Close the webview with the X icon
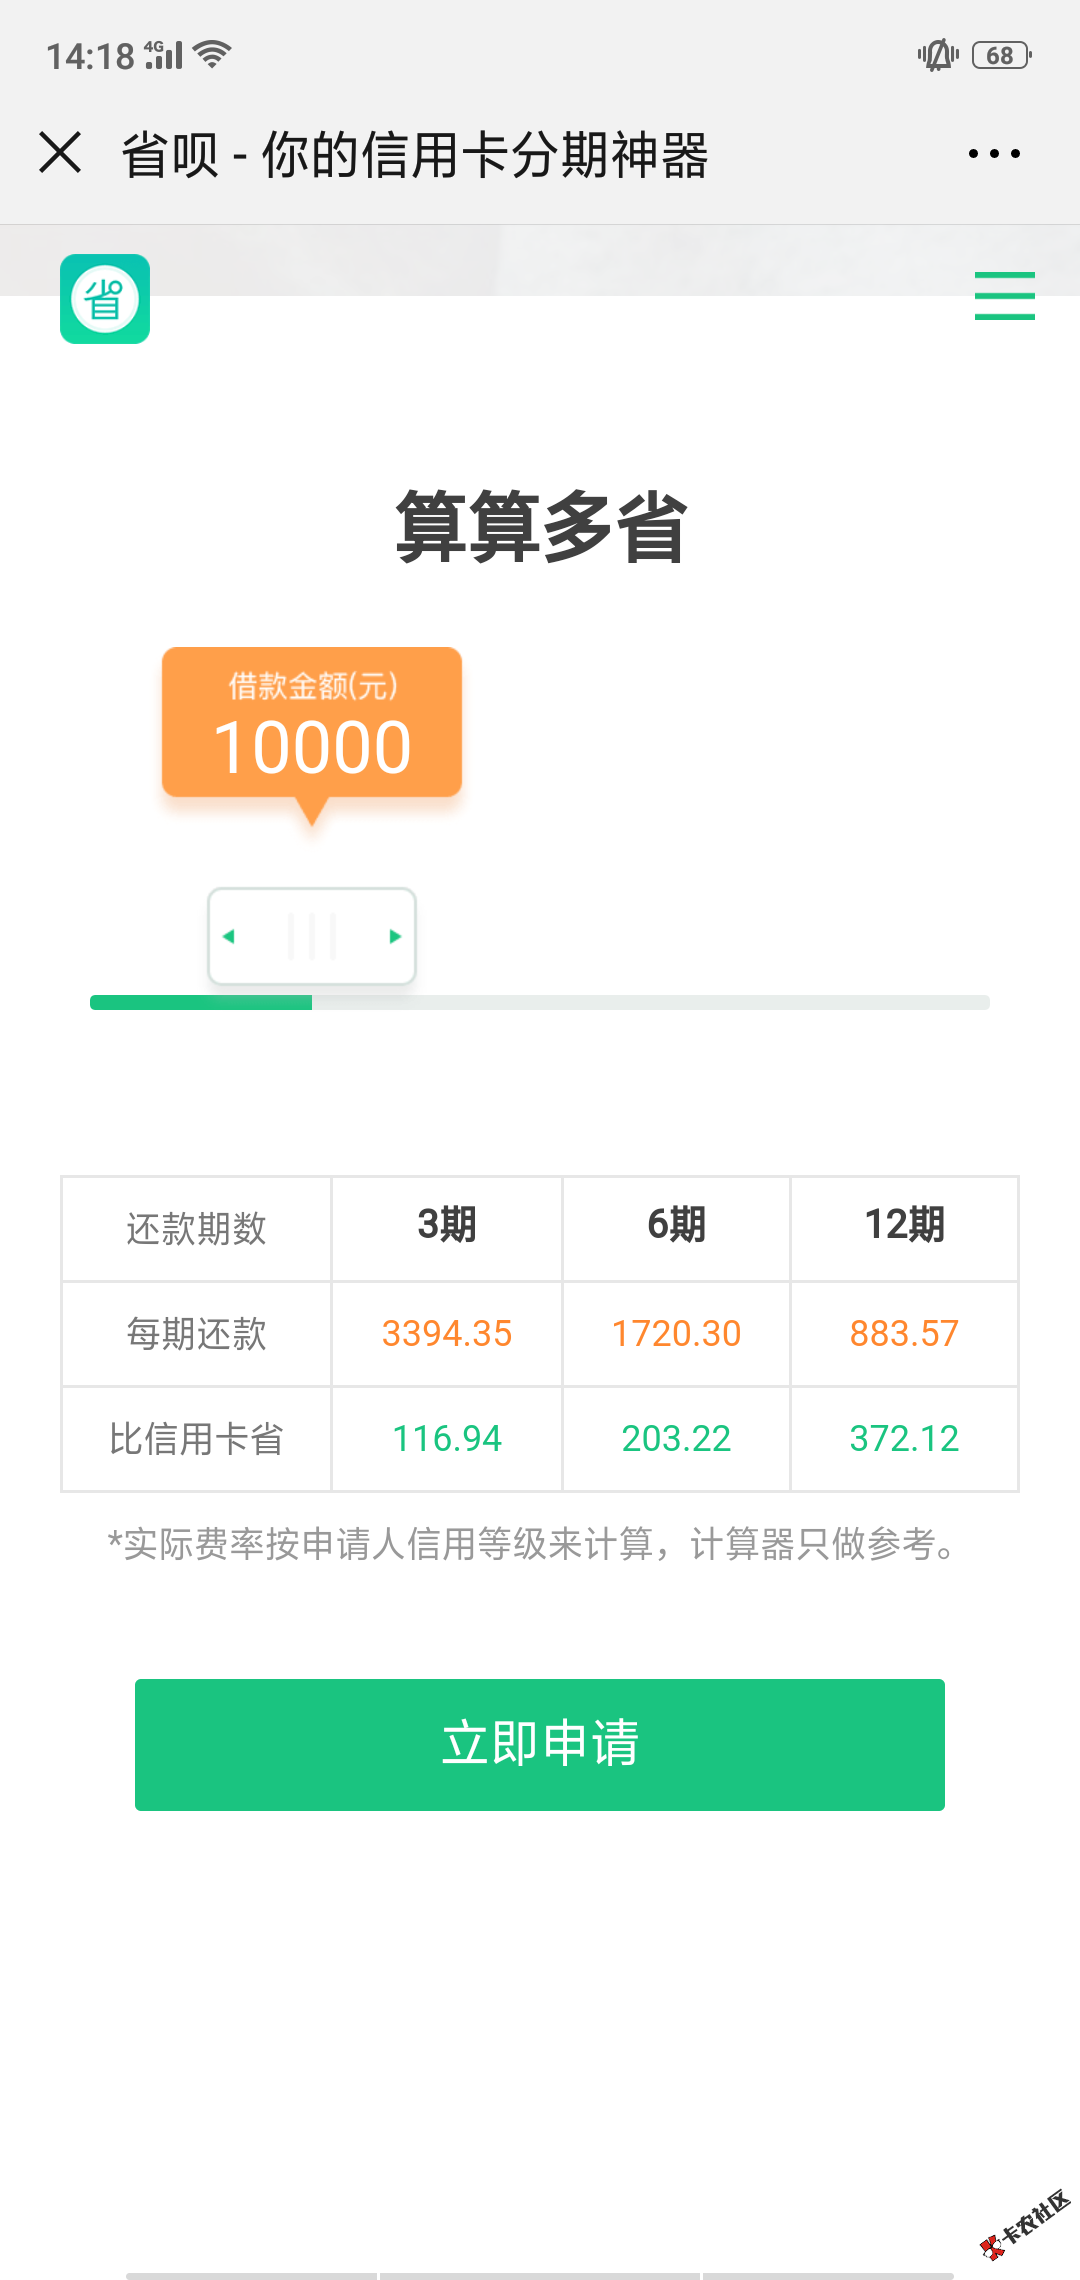 pos(60,153)
